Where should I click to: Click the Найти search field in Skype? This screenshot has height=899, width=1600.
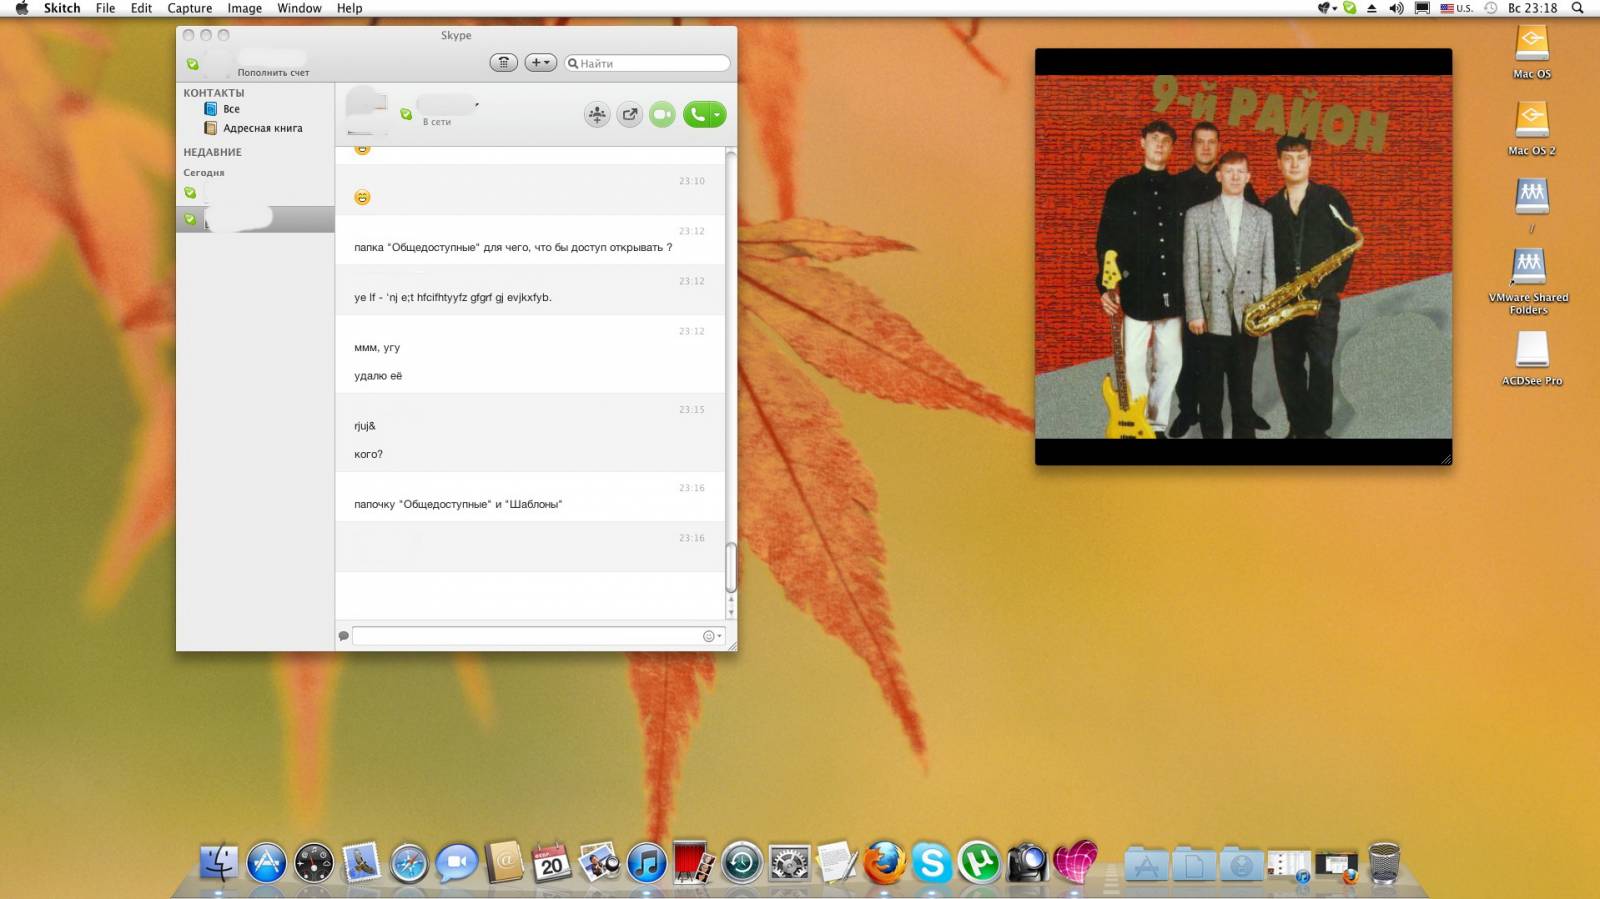pyautogui.click(x=647, y=63)
